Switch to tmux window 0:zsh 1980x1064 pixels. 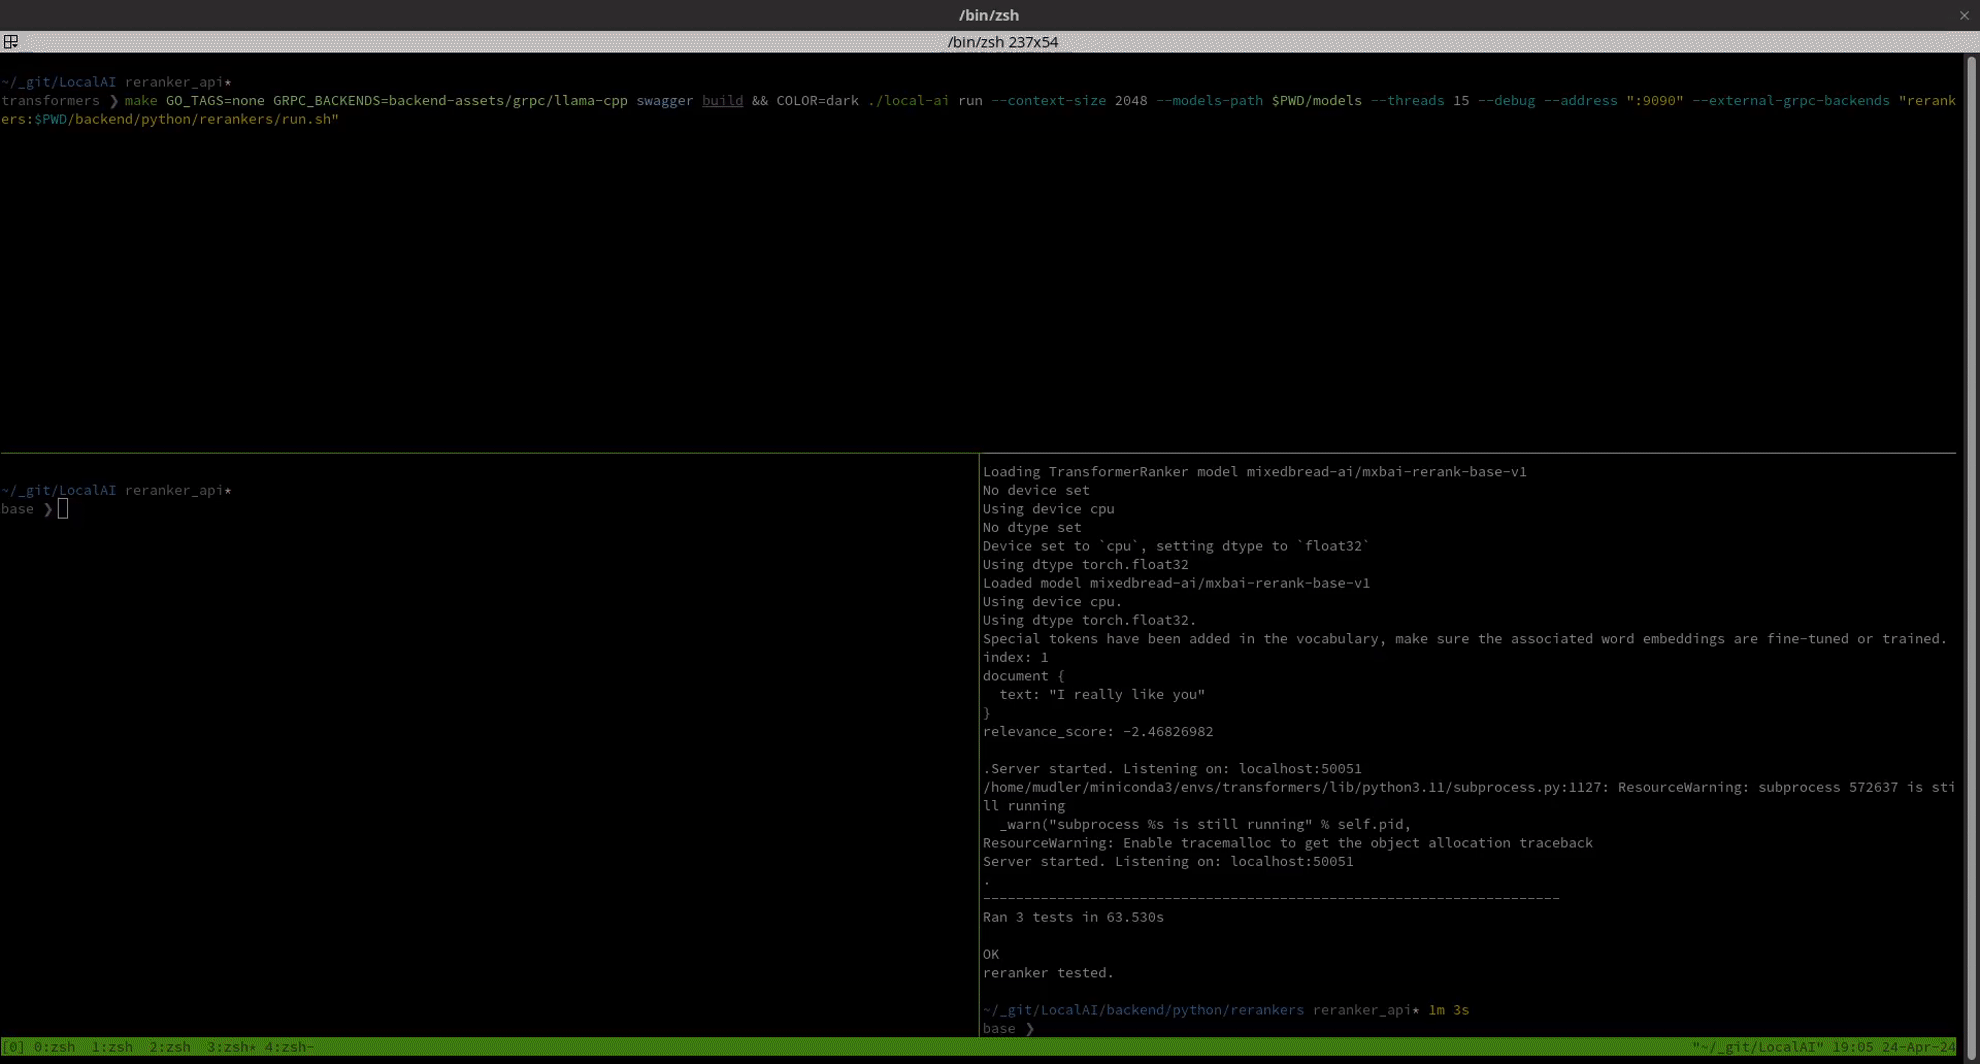pyautogui.click(x=54, y=1047)
